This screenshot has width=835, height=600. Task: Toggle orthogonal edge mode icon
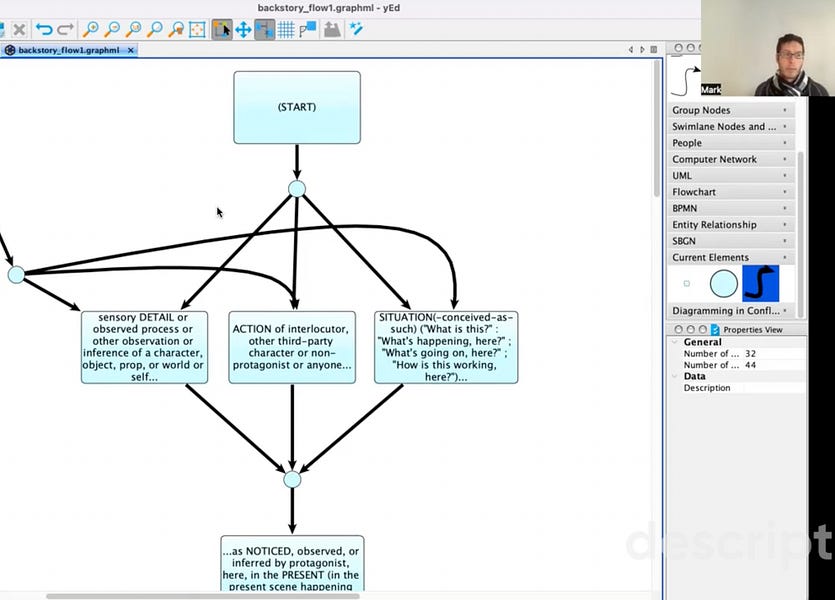pos(264,29)
